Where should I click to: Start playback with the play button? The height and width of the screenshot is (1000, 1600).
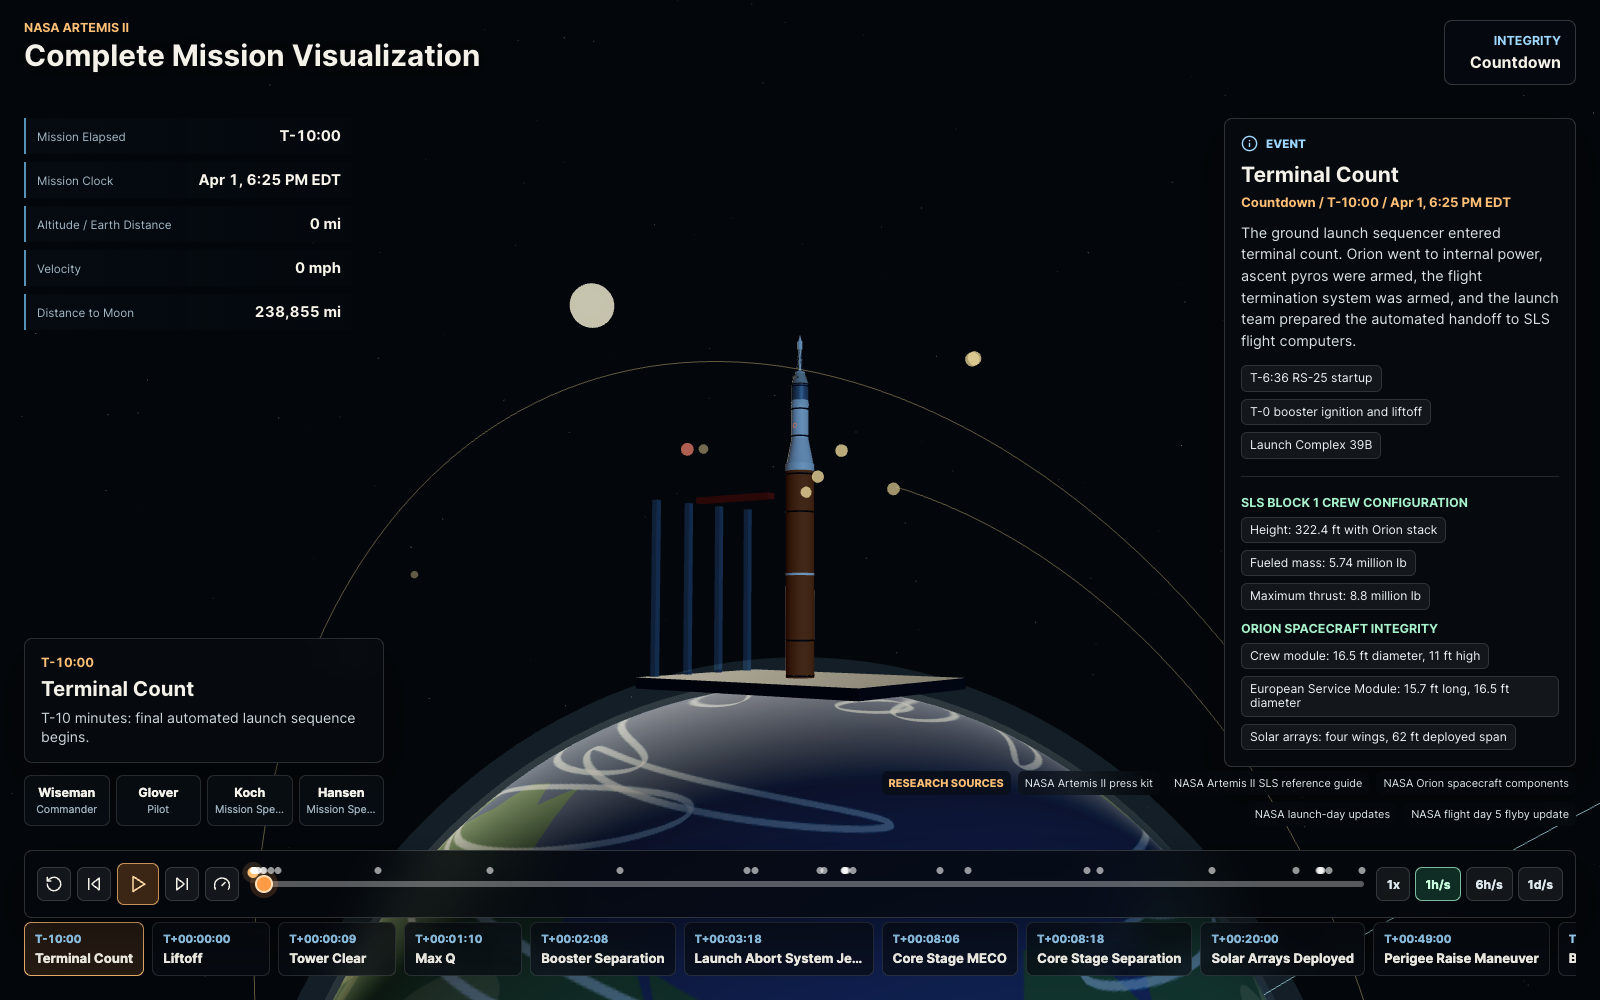138,884
